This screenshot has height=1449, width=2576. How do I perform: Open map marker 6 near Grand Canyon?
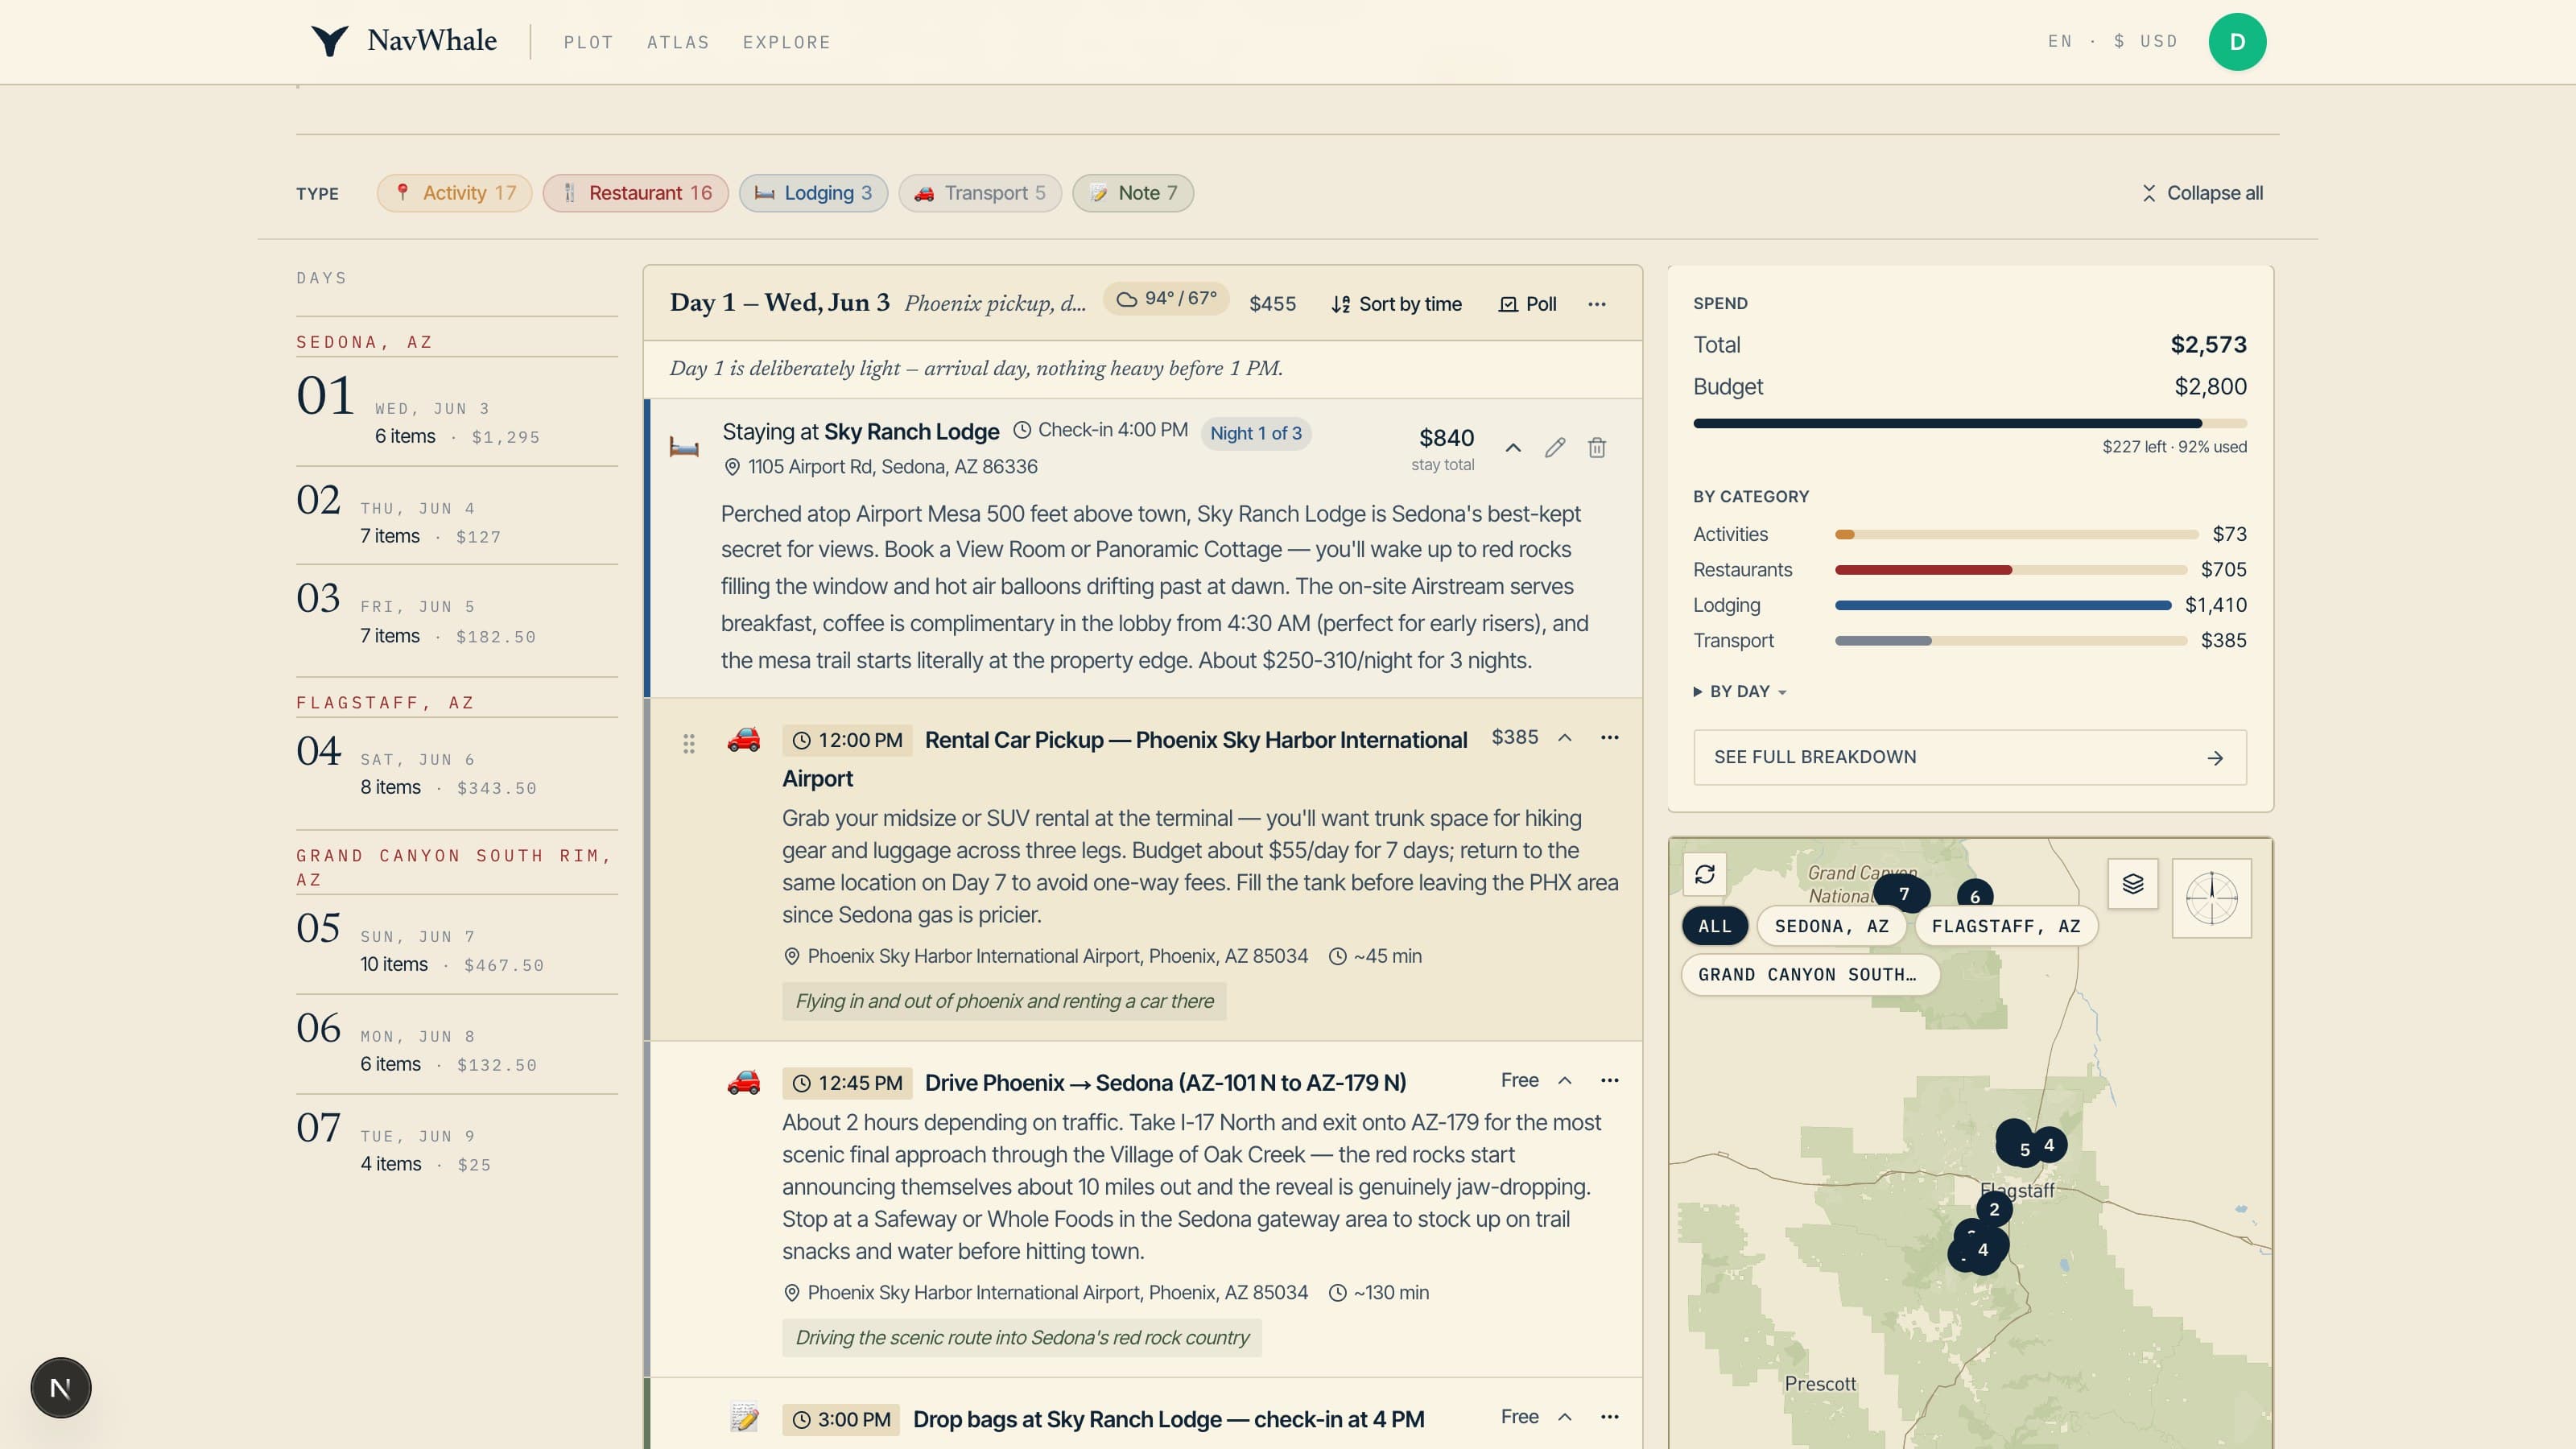coord(1975,896)
